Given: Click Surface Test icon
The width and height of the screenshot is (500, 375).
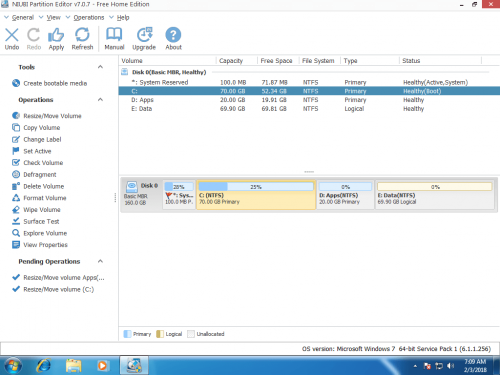Looking at the screenshot, I should pos(16,221).
